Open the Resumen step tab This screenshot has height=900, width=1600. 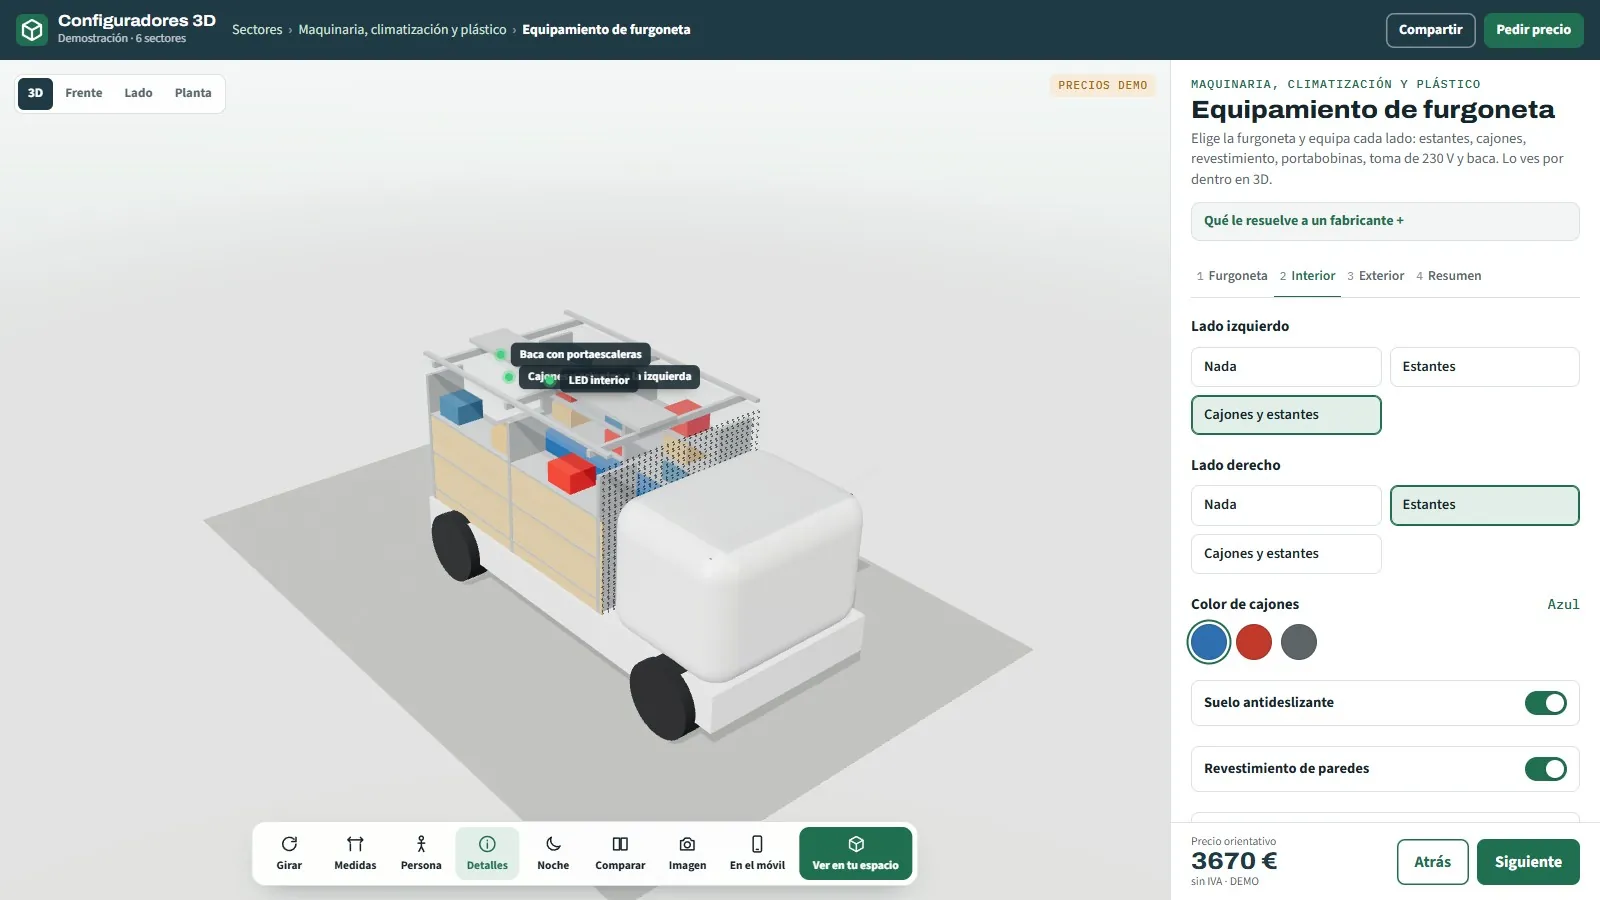1449,276
